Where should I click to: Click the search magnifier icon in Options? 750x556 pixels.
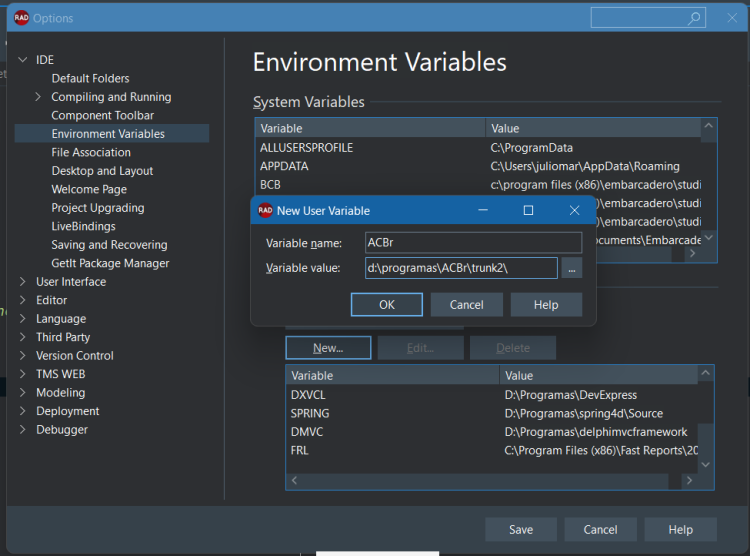(x=694, y=18)
